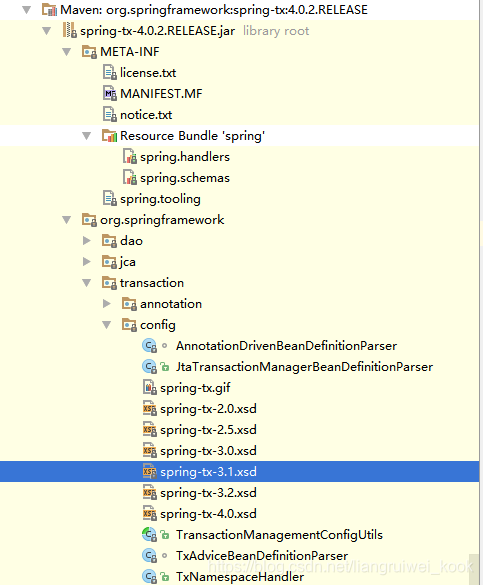The width and height of the screenshot is (483, 585).
Task: Select TransactionManagementConfigUtils class name
Action: 279,535
